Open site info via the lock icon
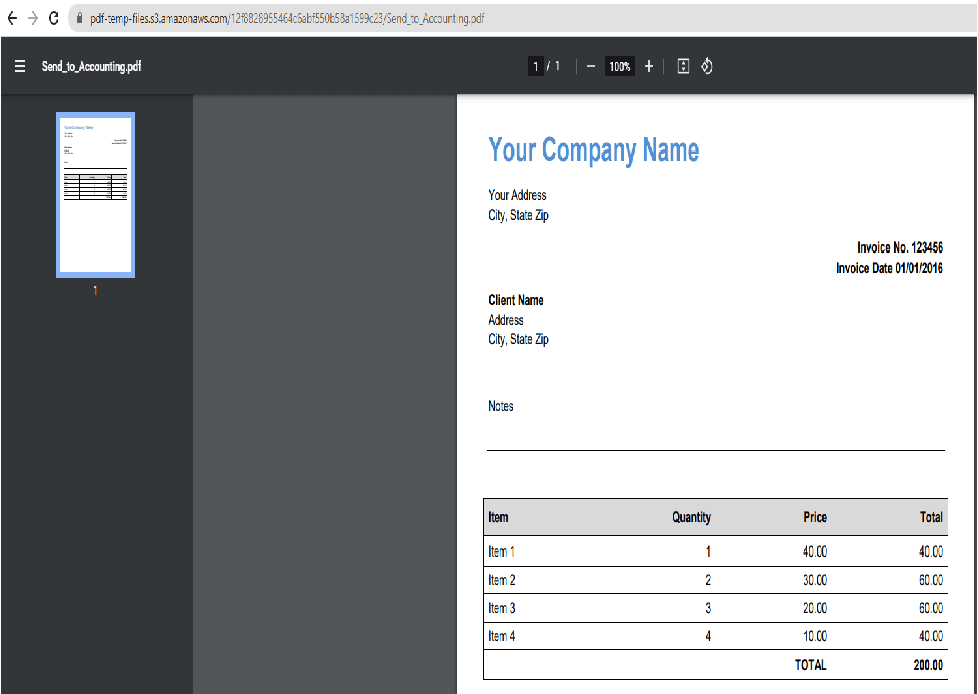 [80, 19]
